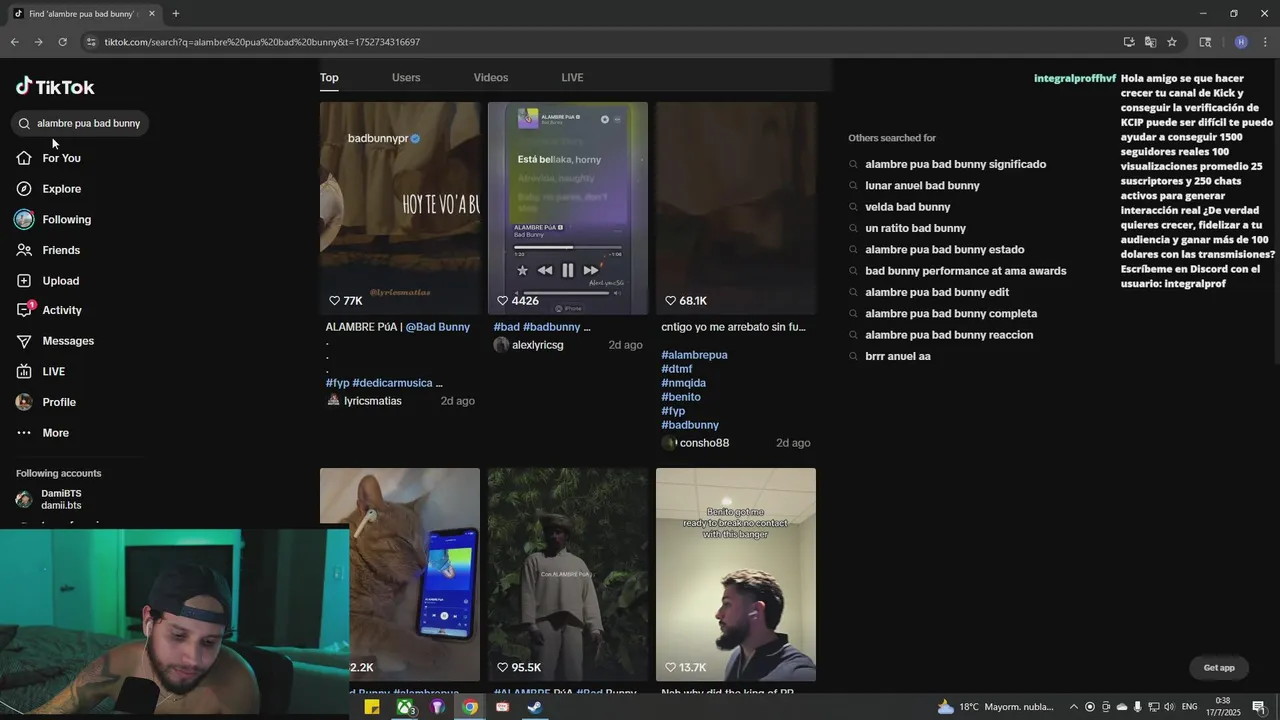Switch to the Users tab
This screenshot has height=720, width=1280.
406,78
